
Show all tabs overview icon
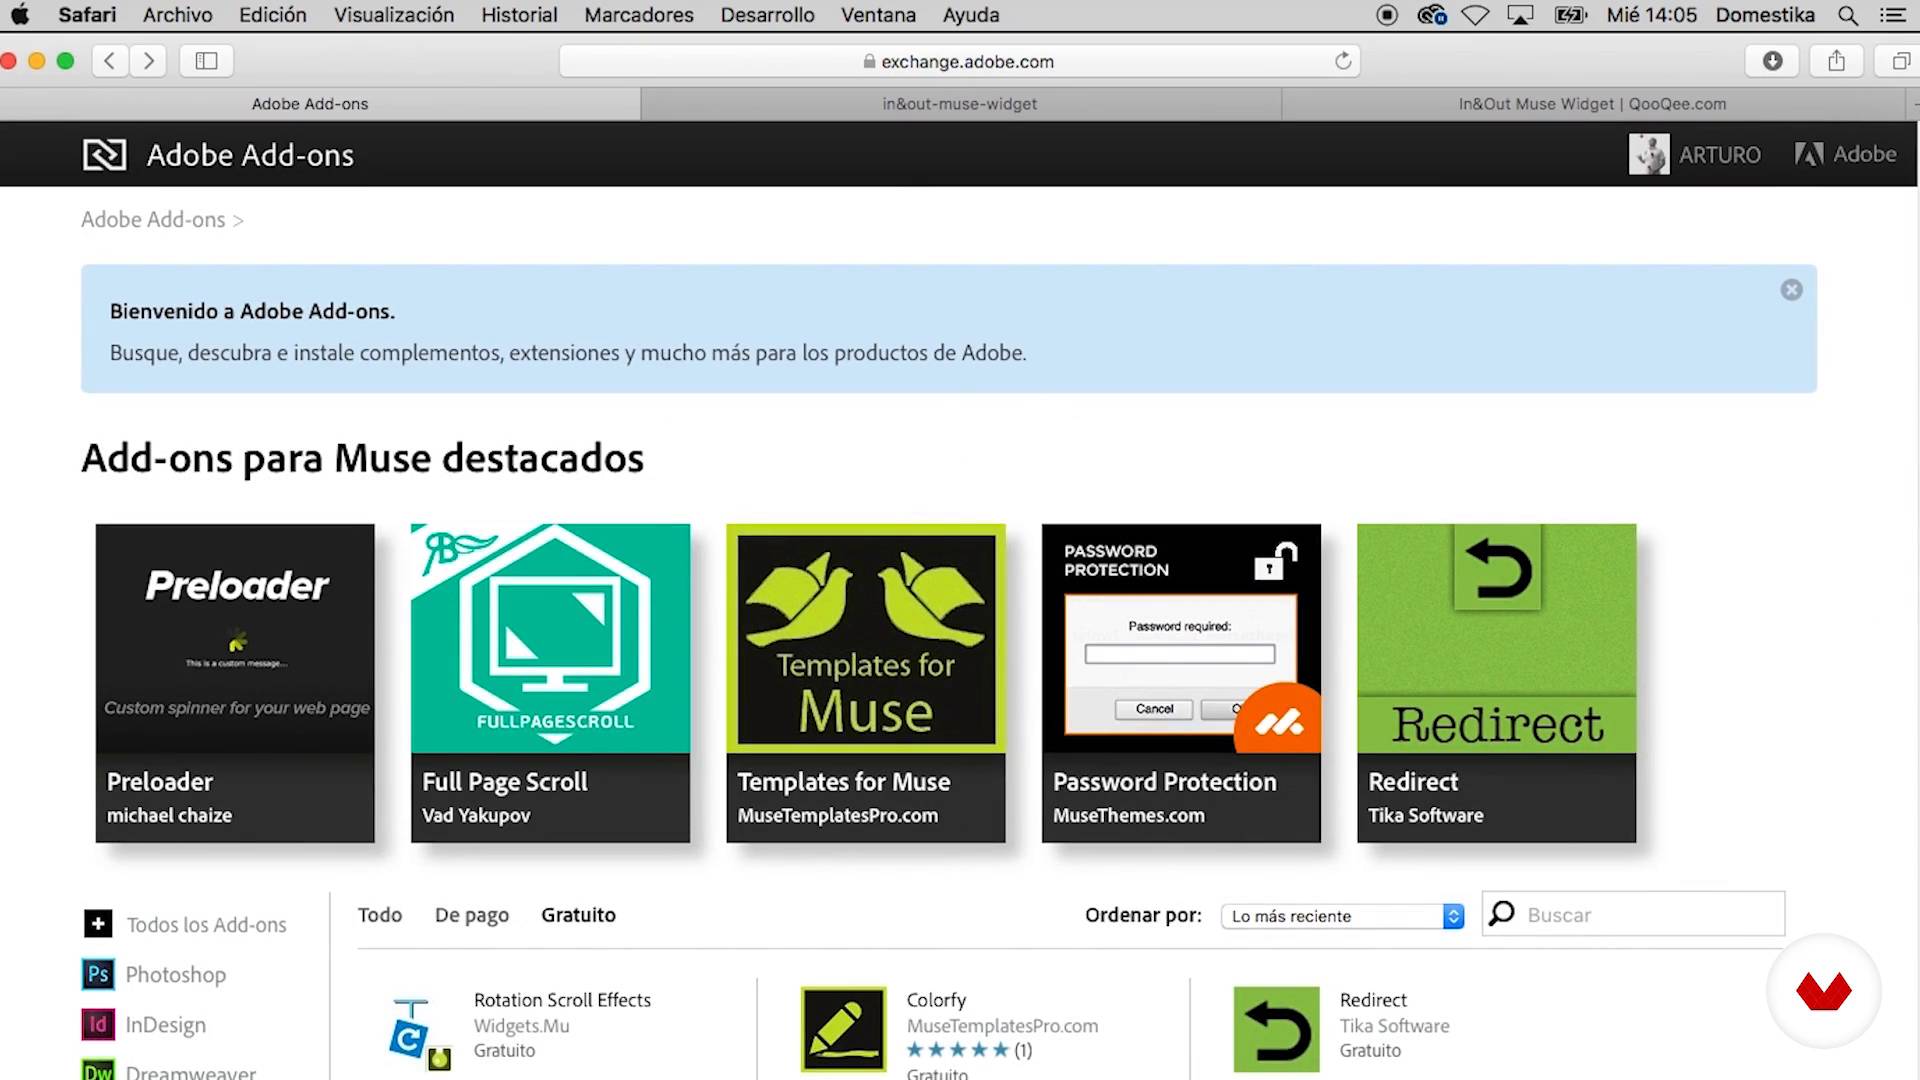click(x=1899, y=61)
